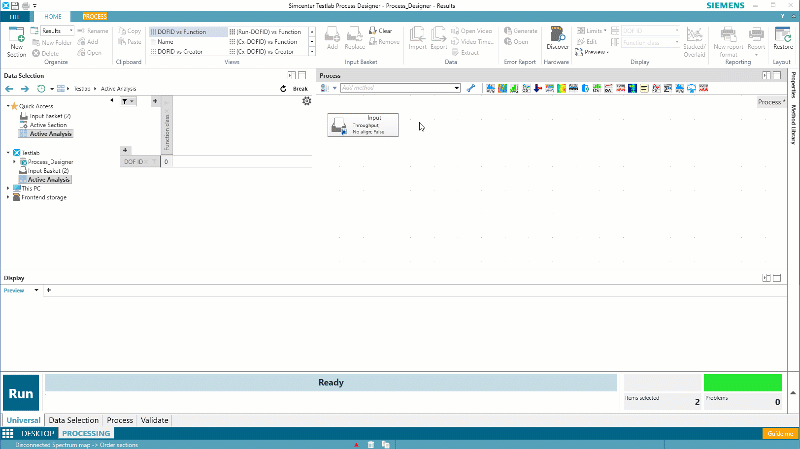Click the Input throughput process block
The image size is (800, 449).
click(x=362, y=124)
